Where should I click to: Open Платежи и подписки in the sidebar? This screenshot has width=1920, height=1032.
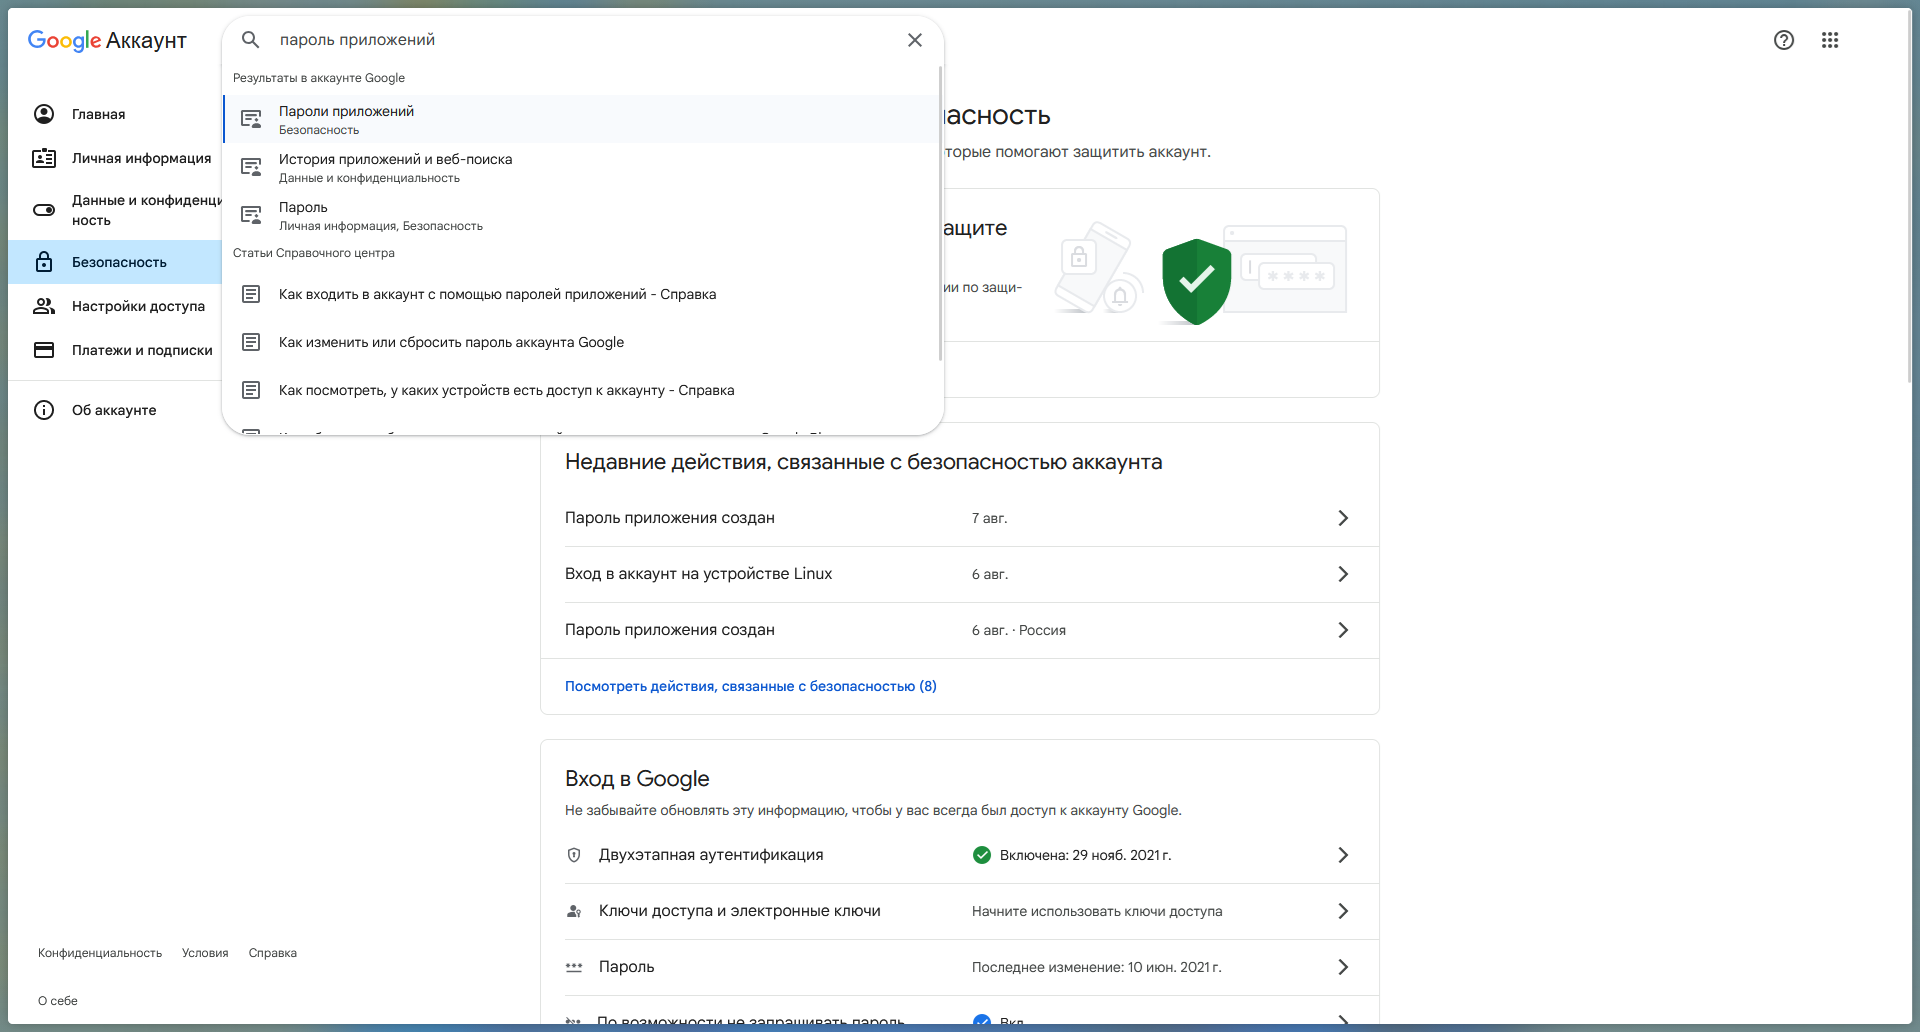(x=115, y=350)
